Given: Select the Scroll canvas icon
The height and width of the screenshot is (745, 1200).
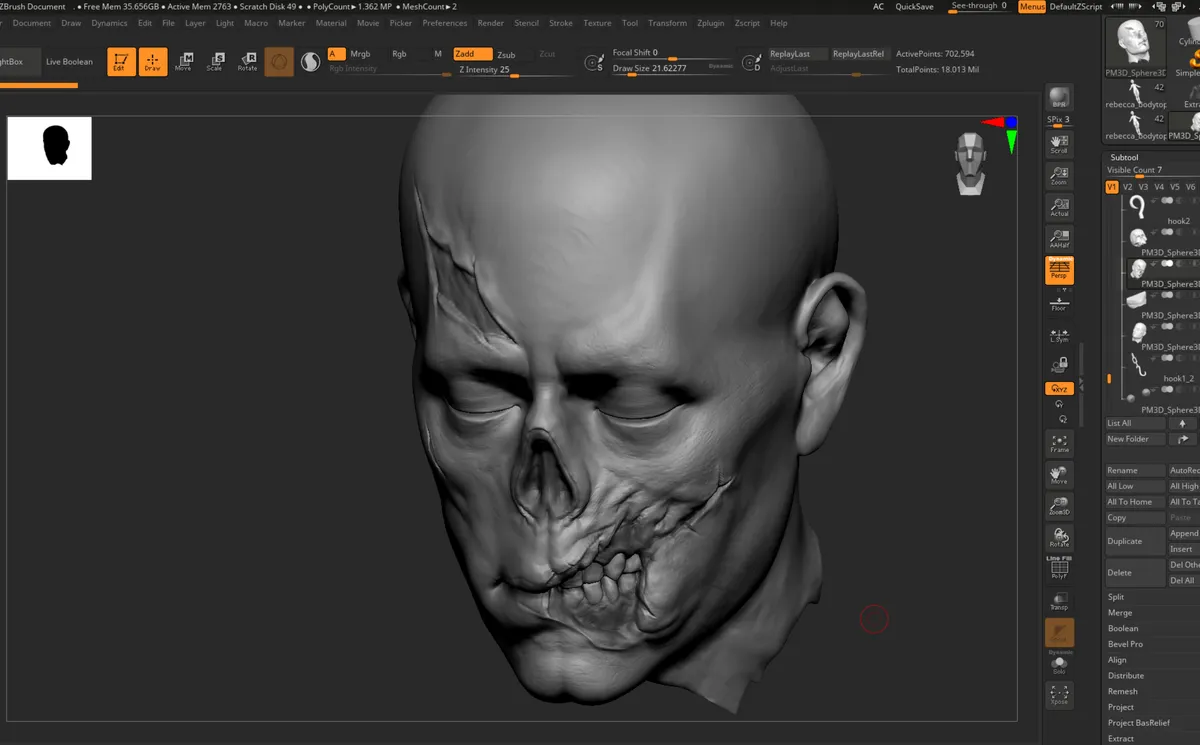Looking at the screenshot, I should coord(1059,144).
